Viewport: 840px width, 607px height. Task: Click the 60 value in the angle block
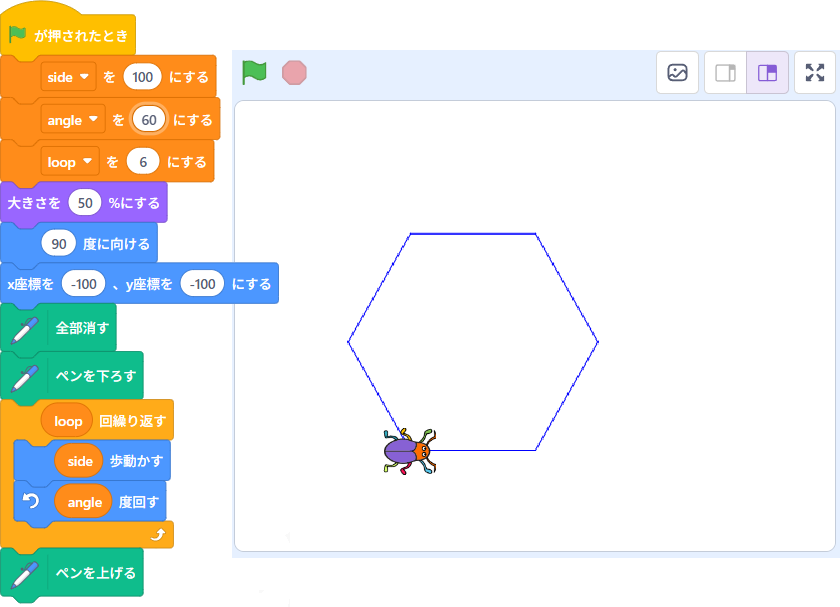(149, 119)
